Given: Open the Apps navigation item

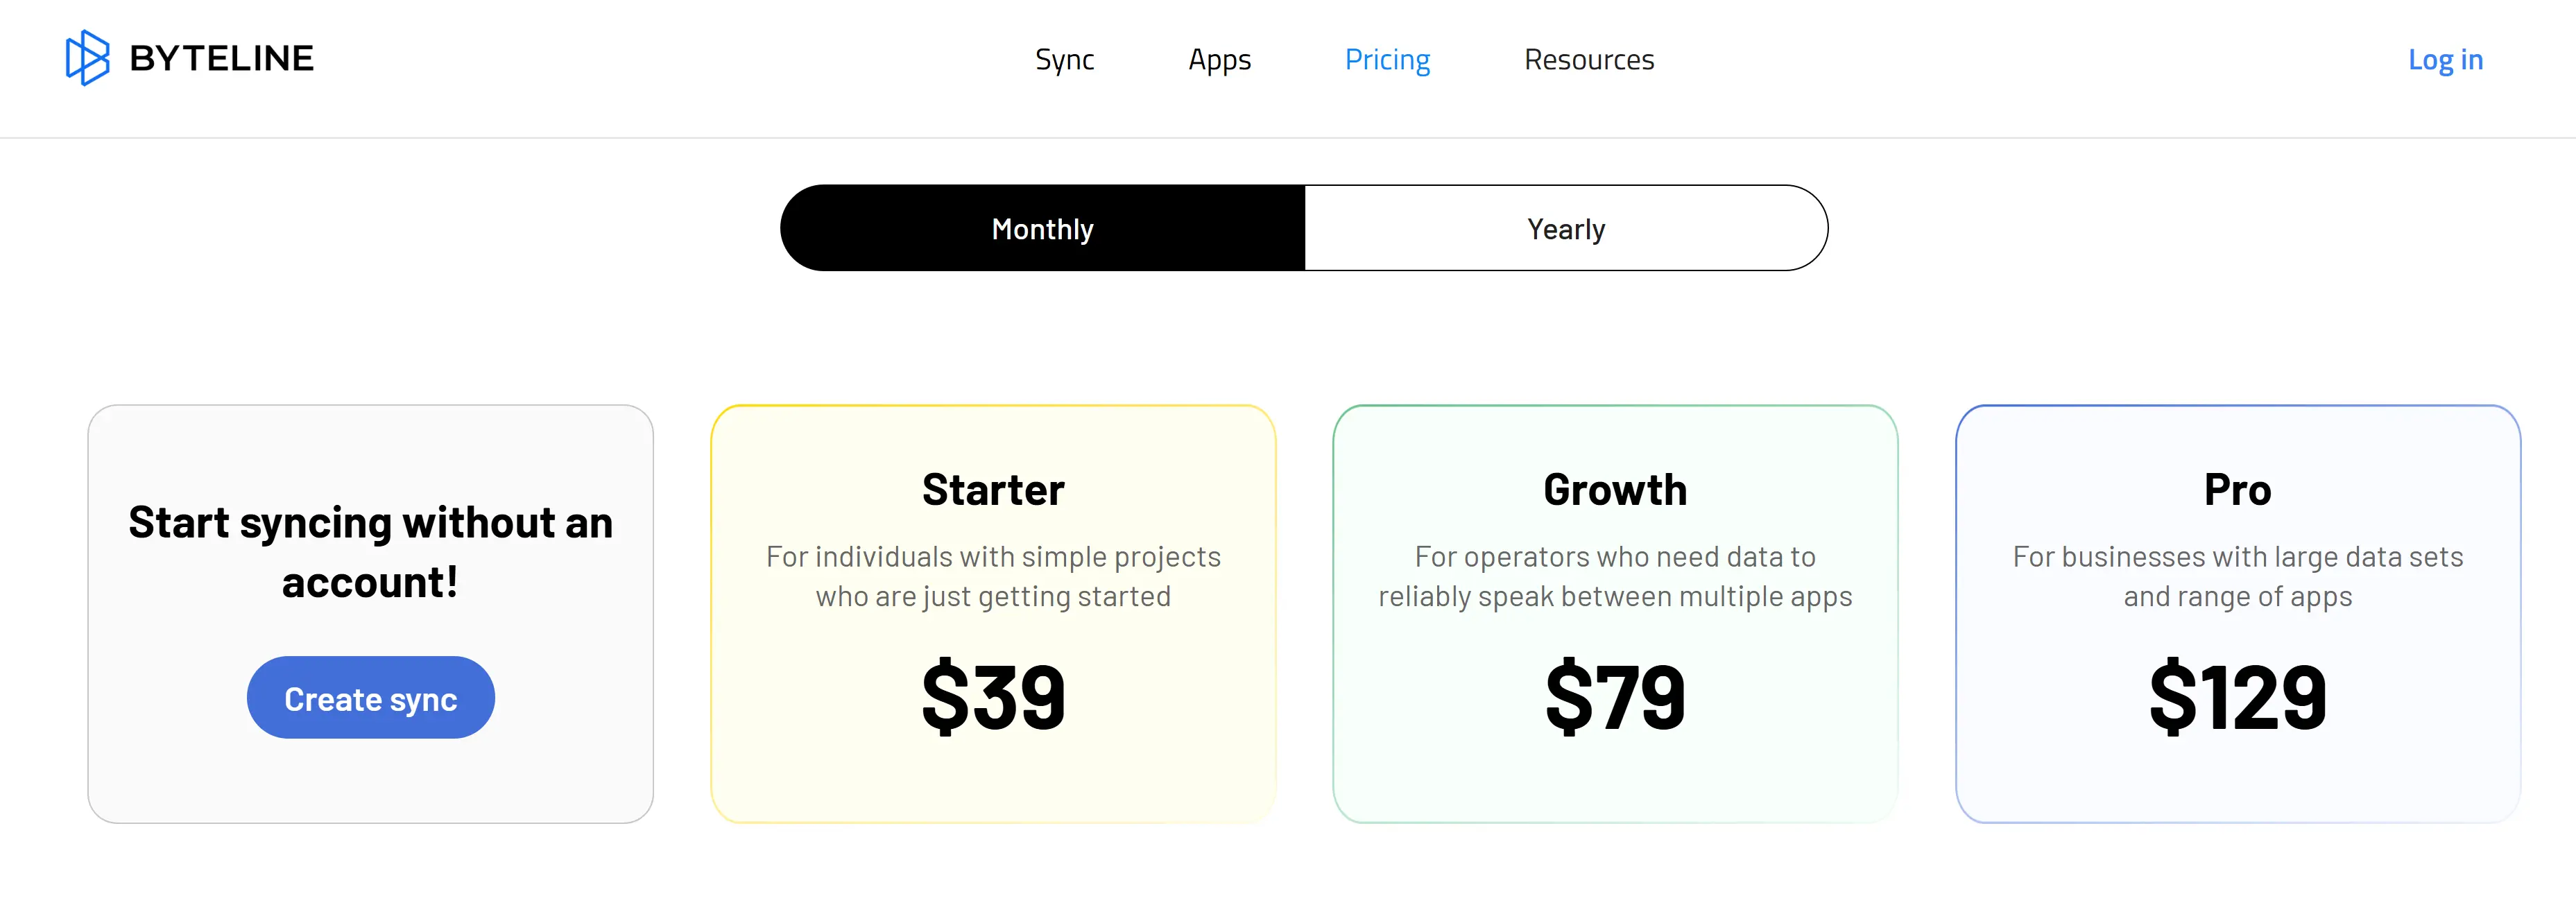Looking at the screenshot, I should click(1219, 60).
